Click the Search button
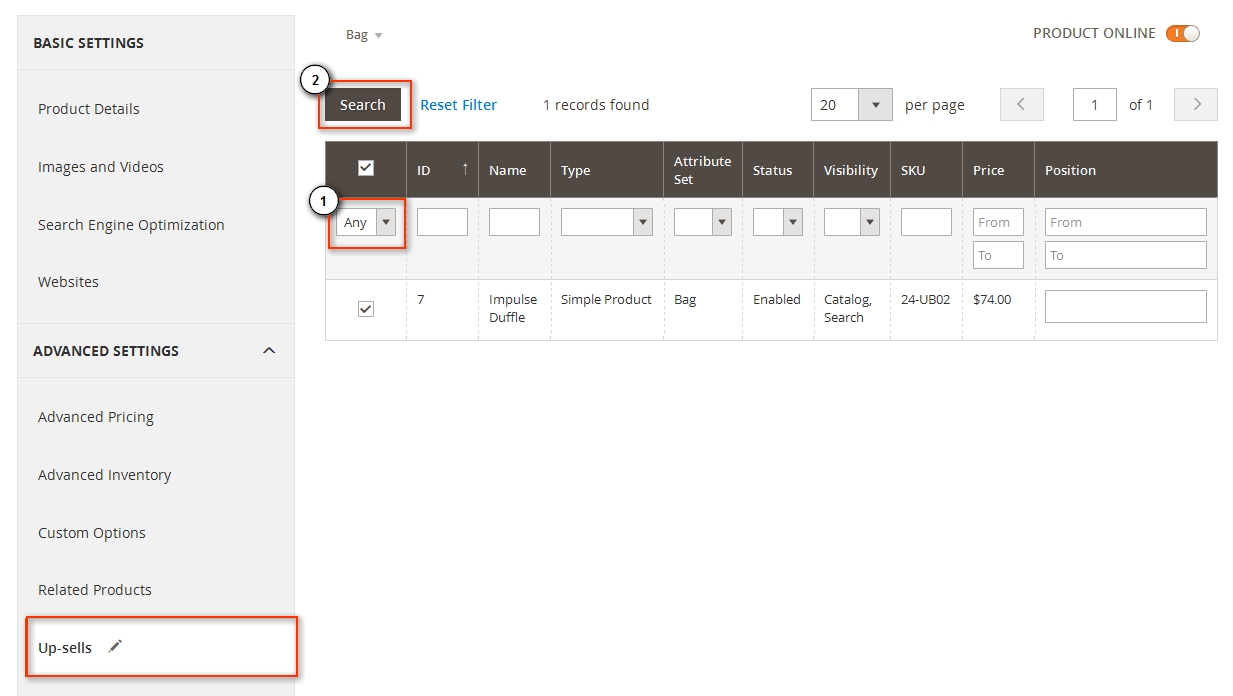This screenshot has height=696, width=1233. point(362,104)
